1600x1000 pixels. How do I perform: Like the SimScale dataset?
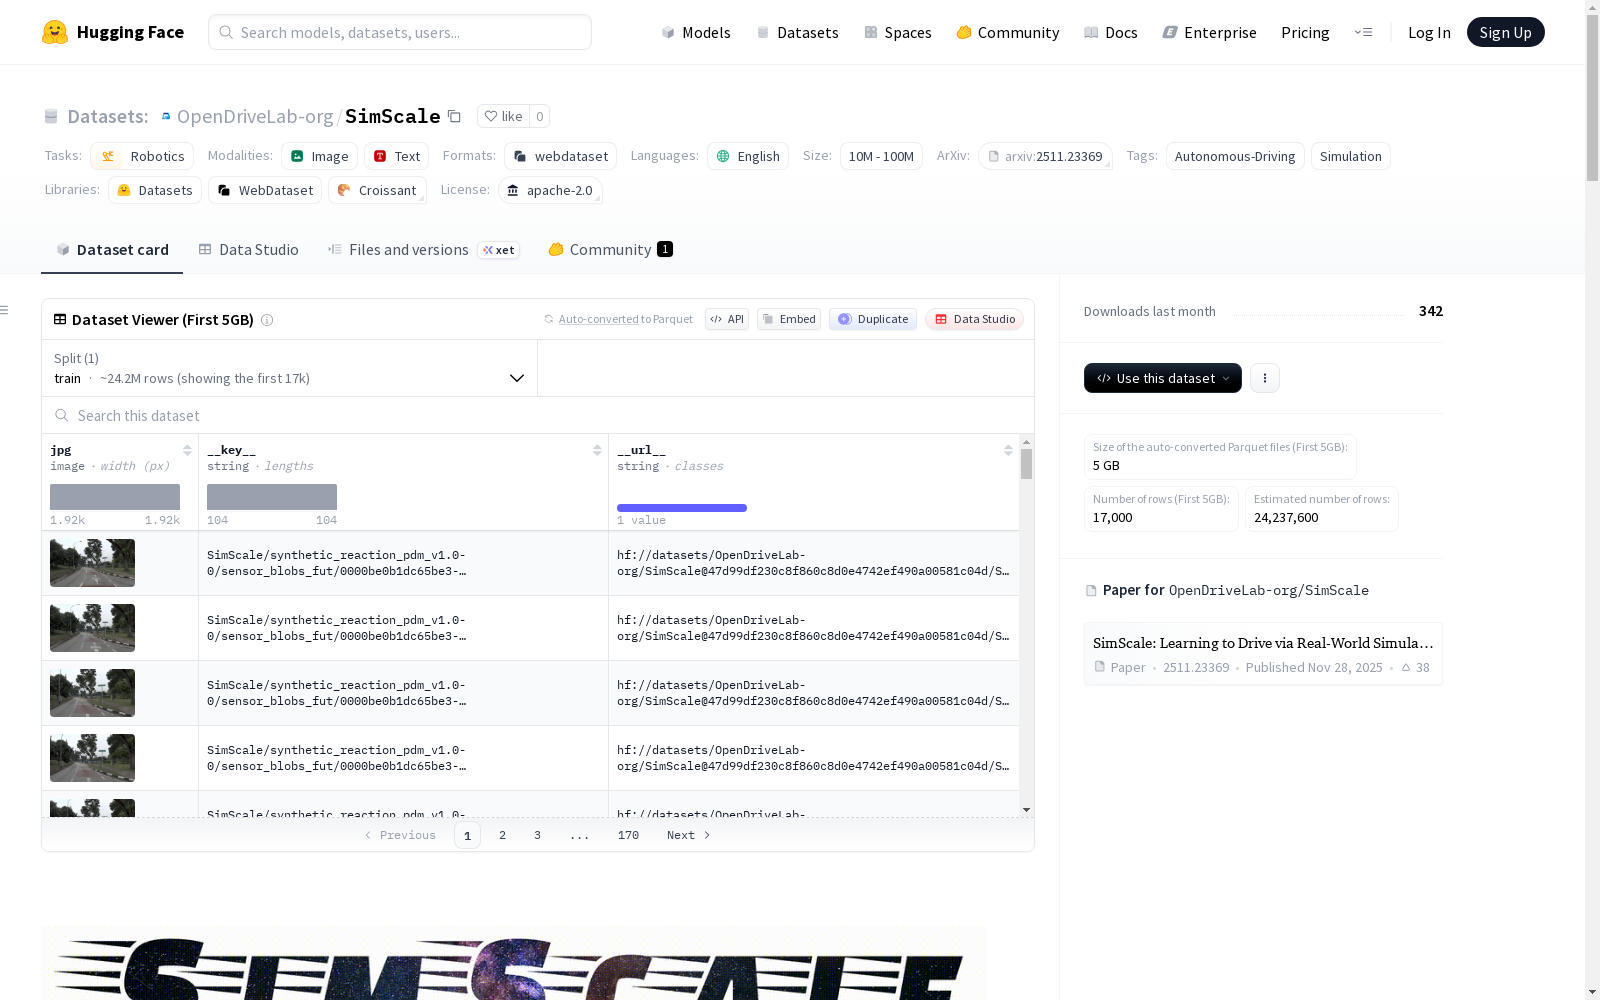coord(504,116)
